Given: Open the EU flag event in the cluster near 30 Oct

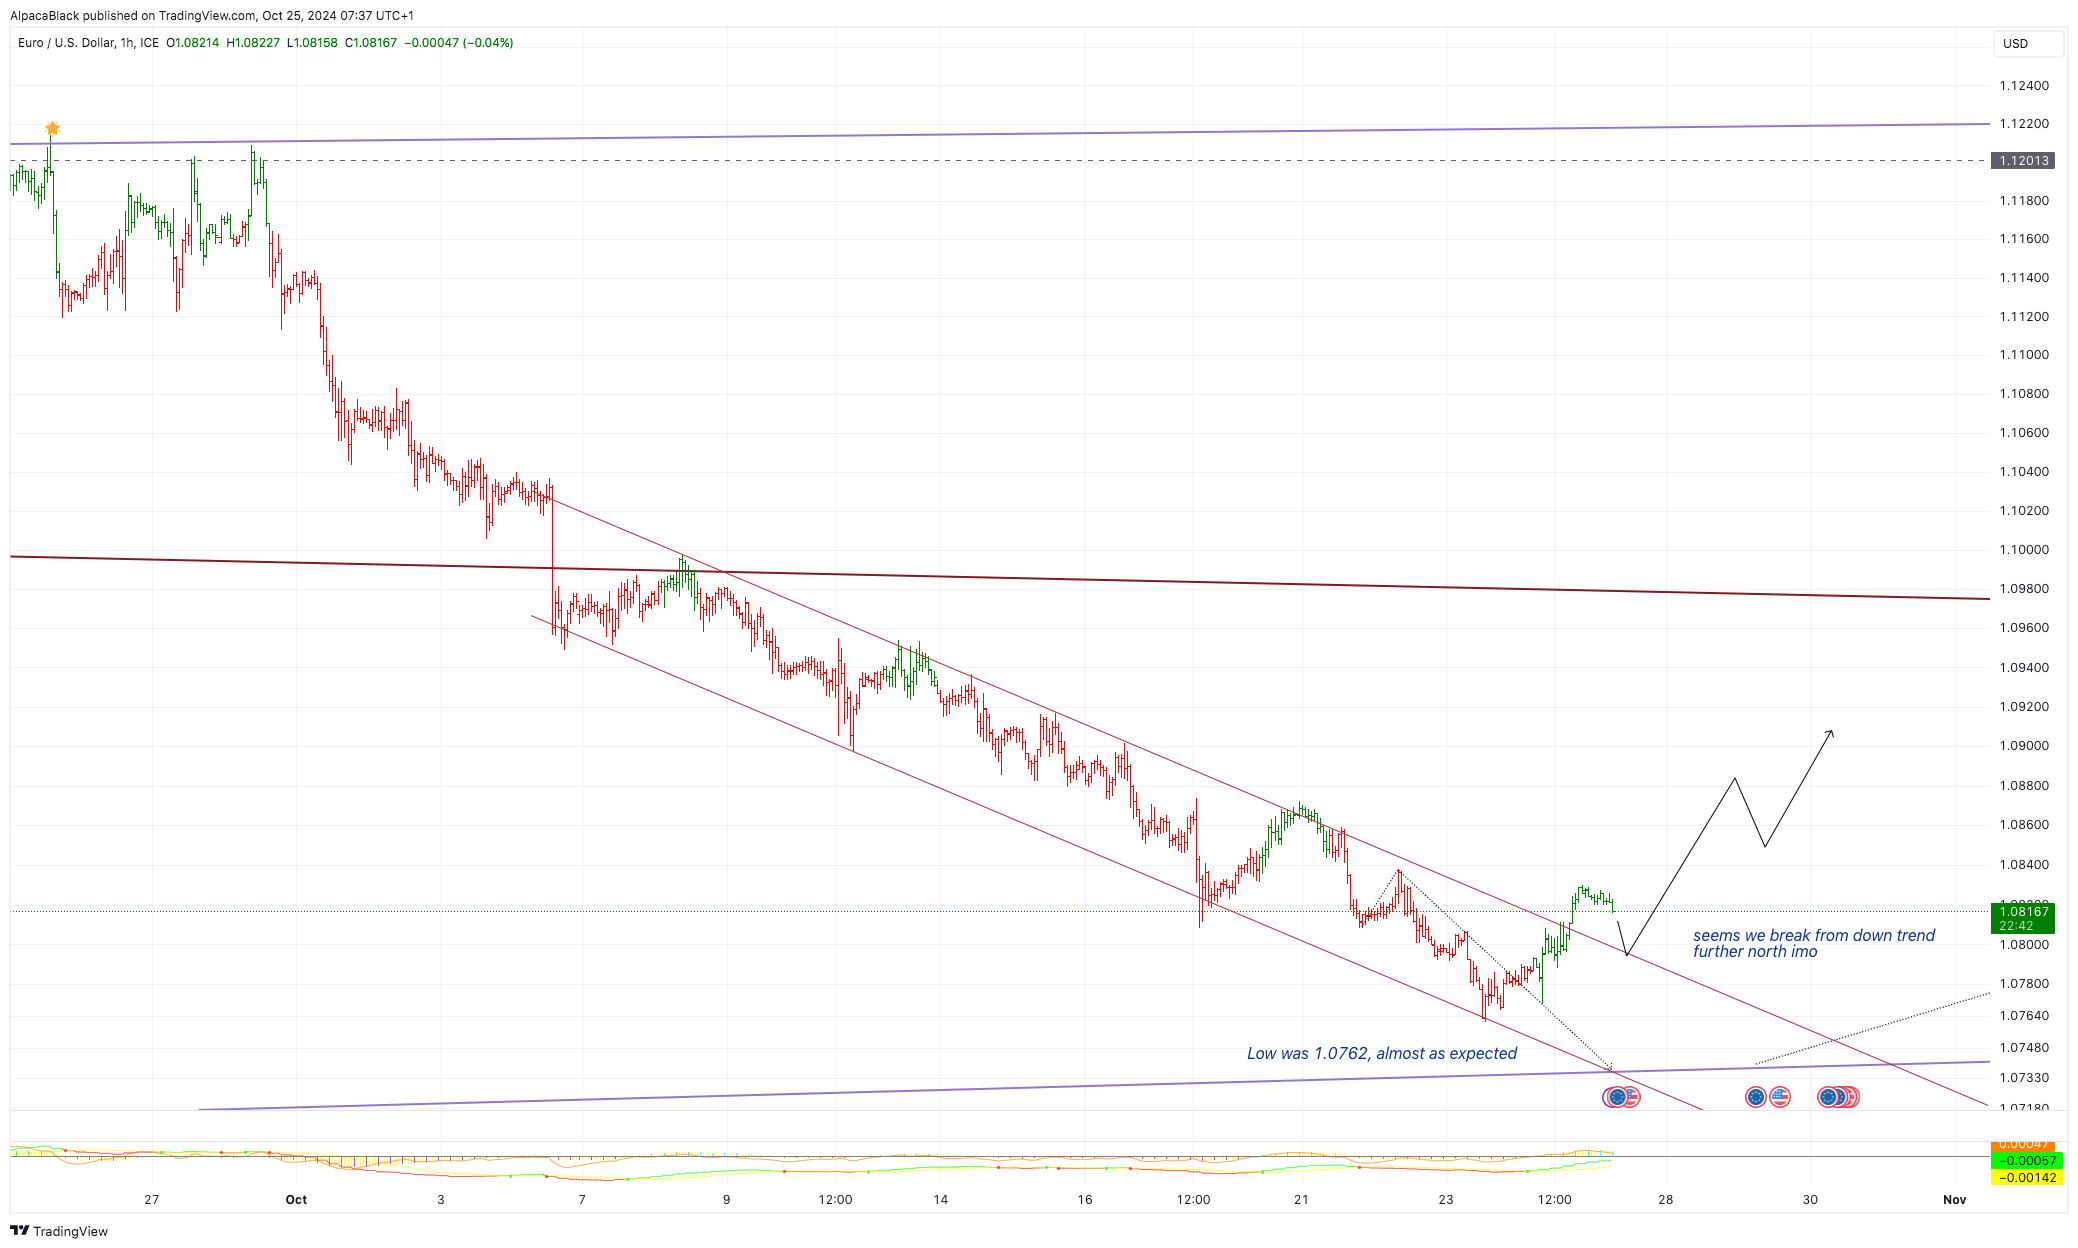Looking at the screenshot, I should (1828, 1097).
